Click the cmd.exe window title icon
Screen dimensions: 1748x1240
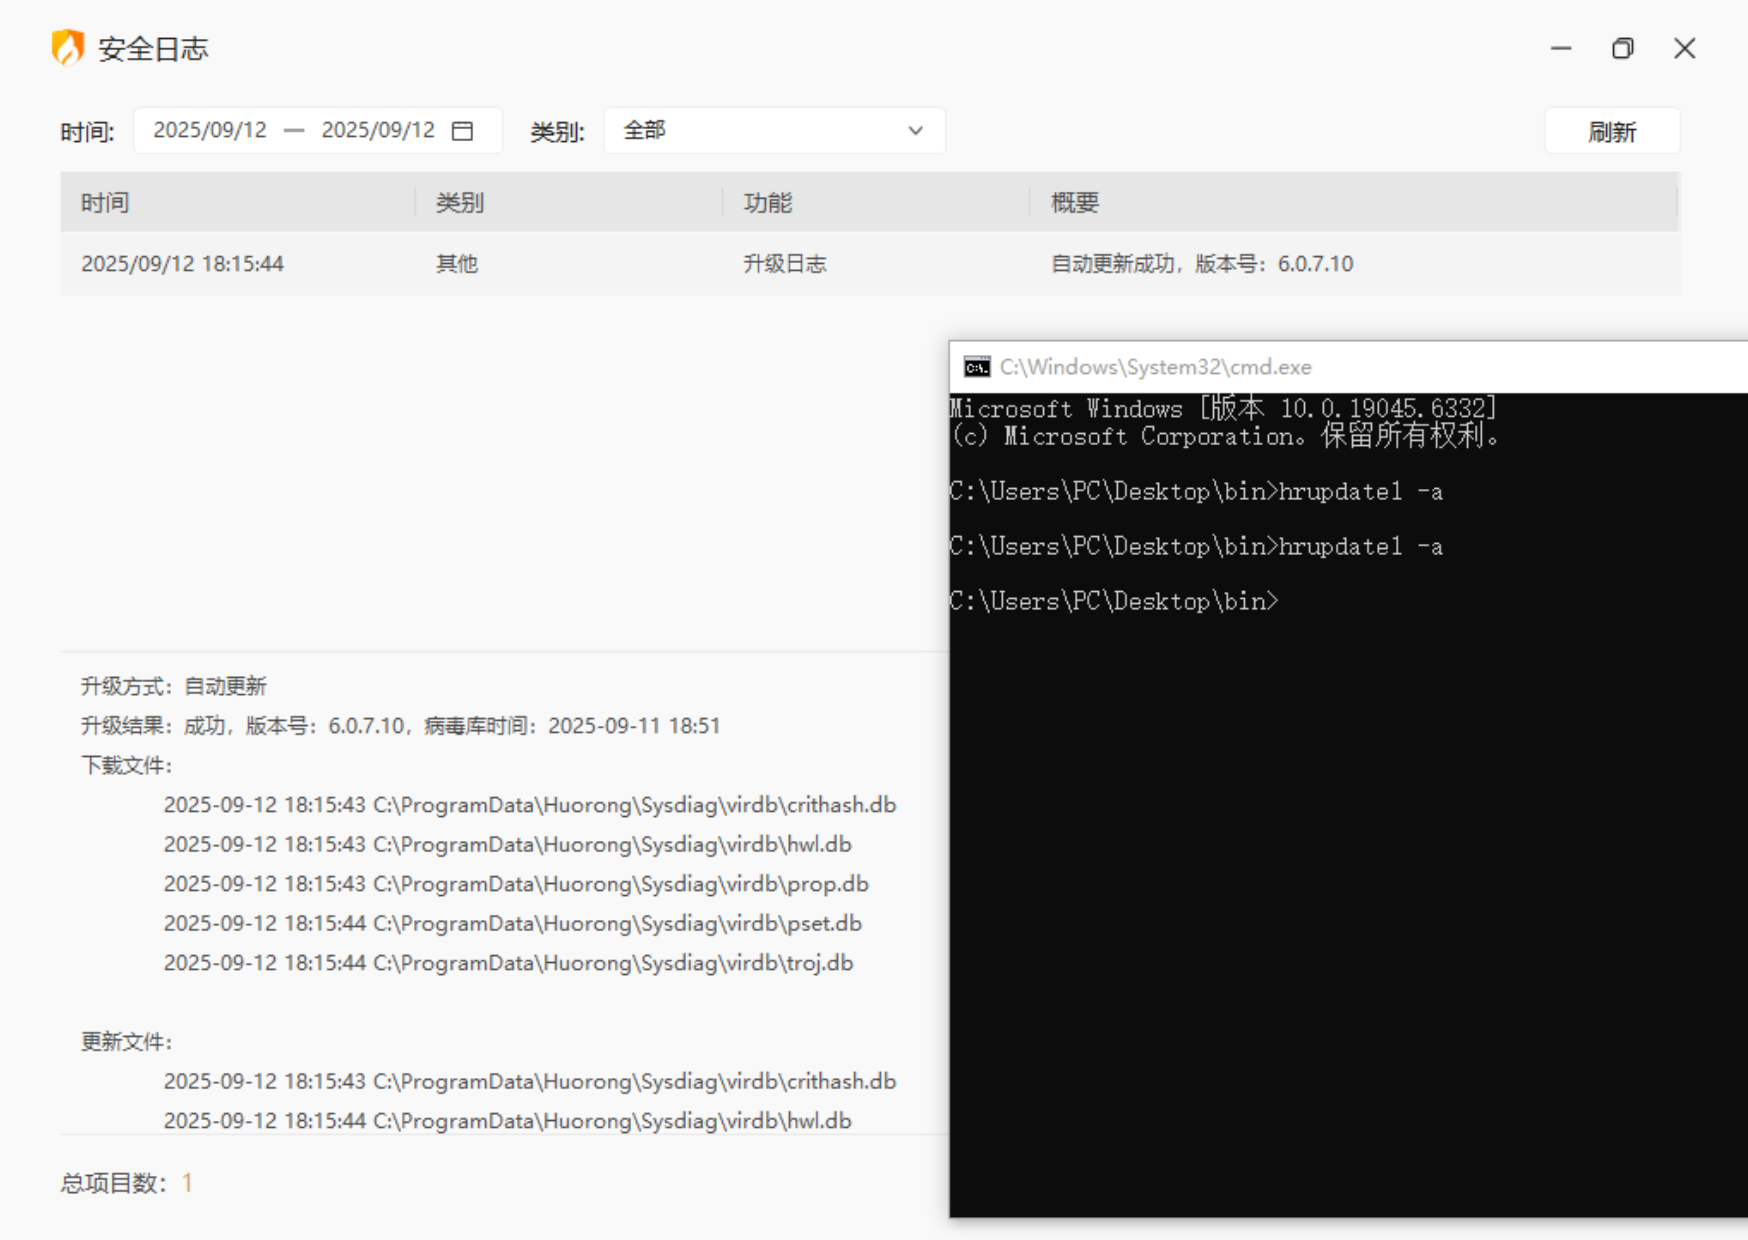tap(977, 367)
